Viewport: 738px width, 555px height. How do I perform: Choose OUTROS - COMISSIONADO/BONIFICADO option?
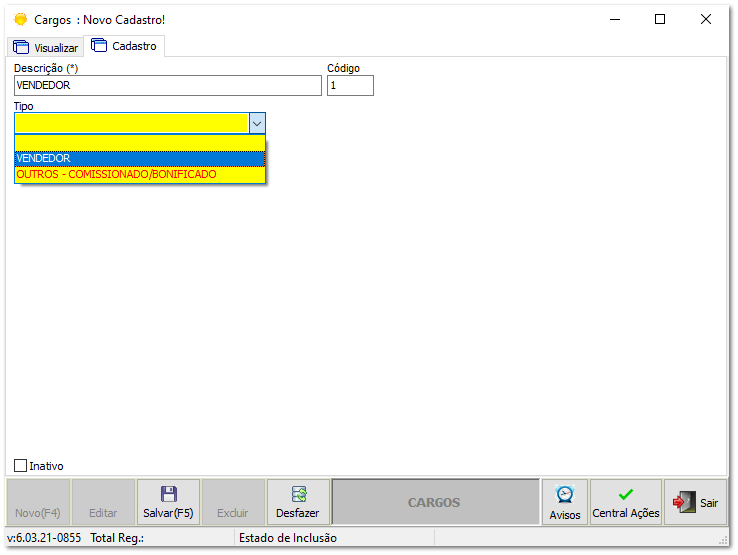140,174
